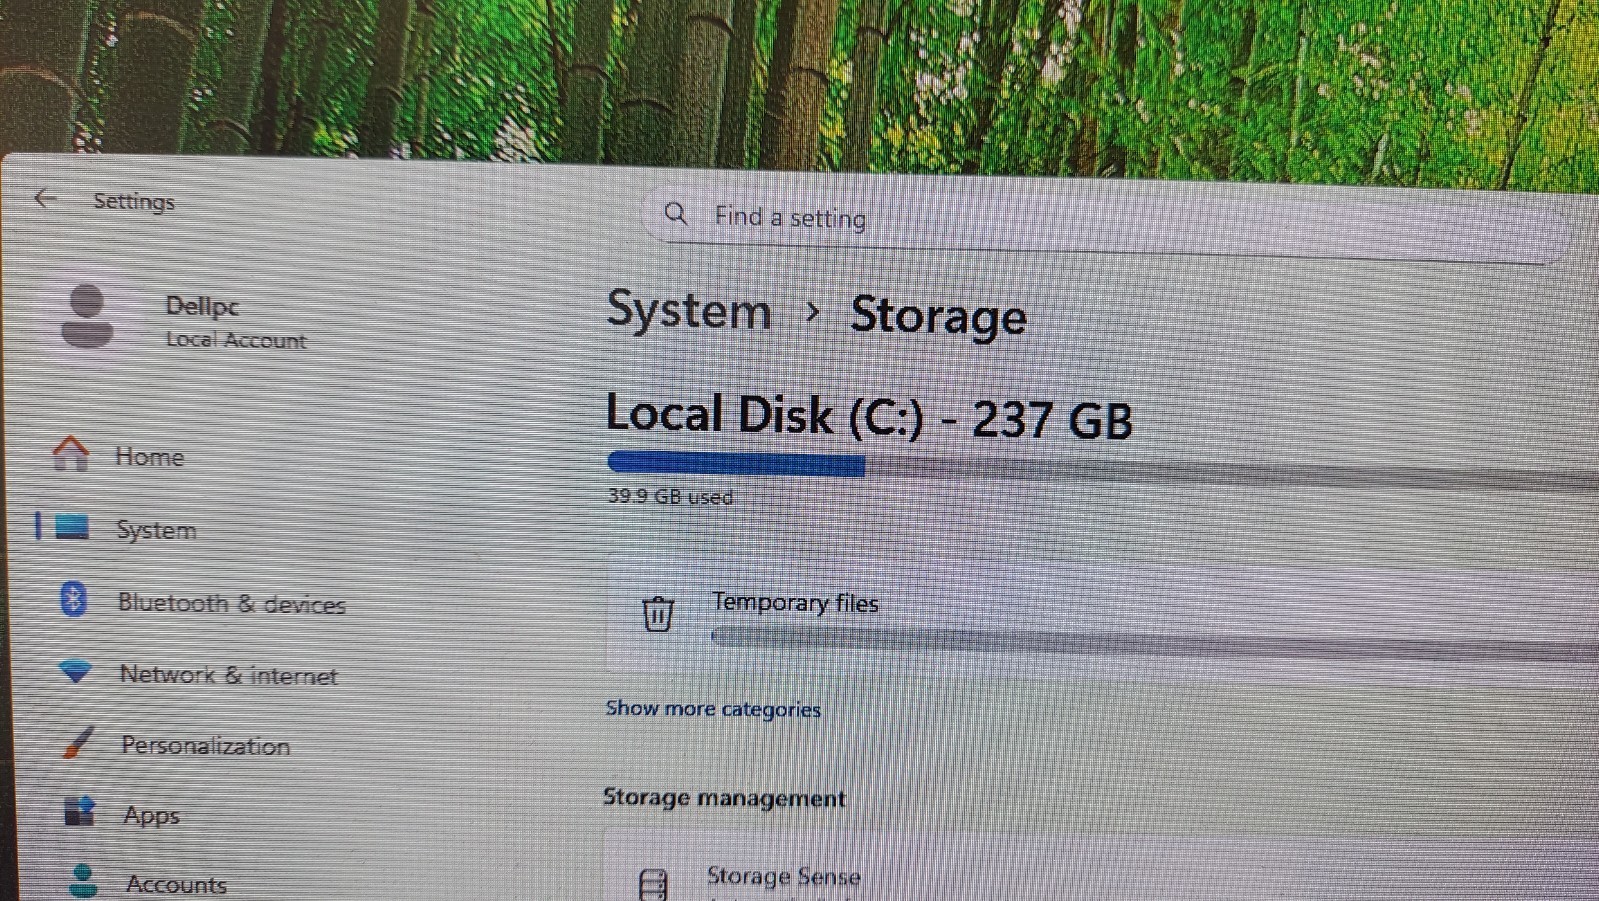Click the System monitor icon in sidebar
1599x901 pixels.
(x=71, y=526)
